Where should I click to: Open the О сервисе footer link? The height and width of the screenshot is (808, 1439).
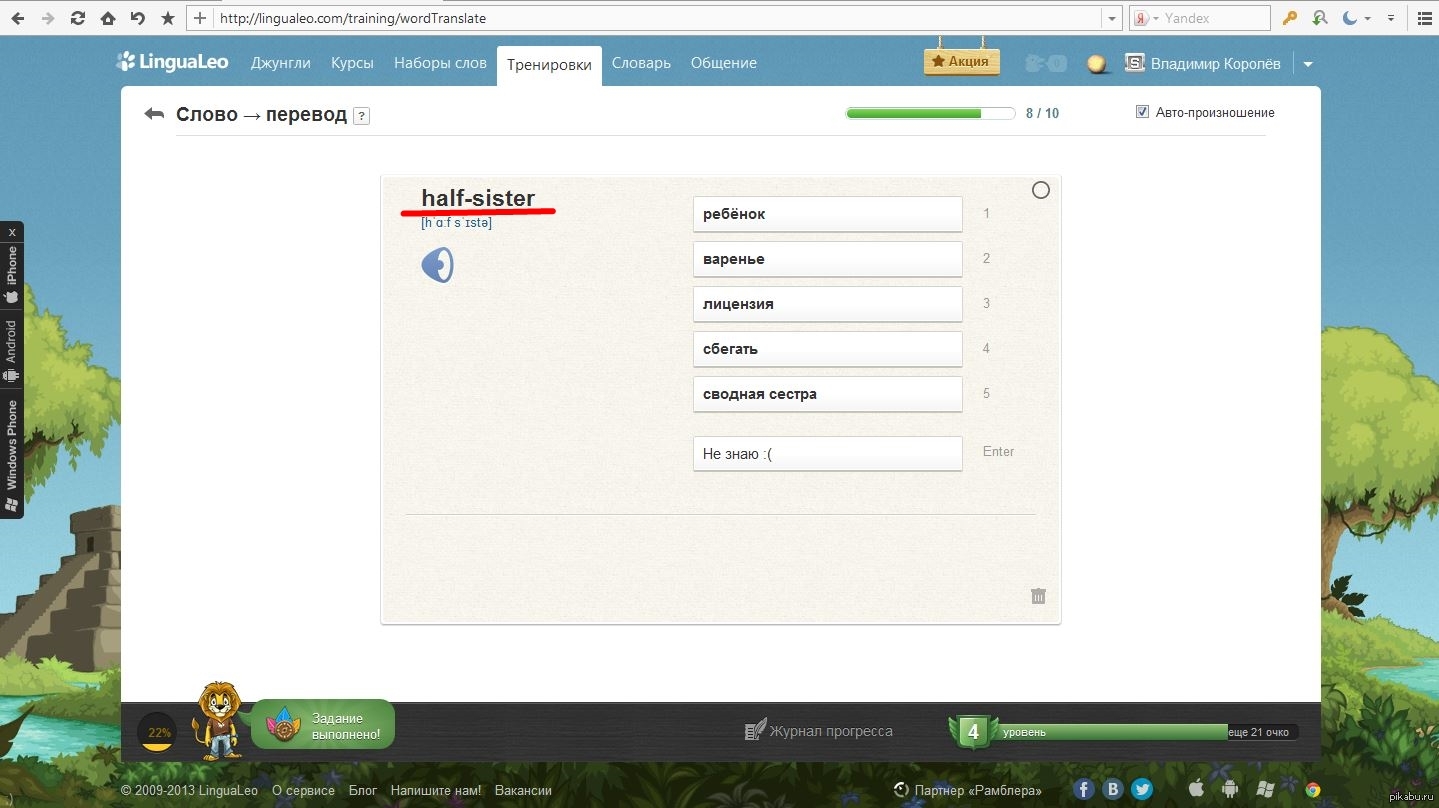coord(303,790)
